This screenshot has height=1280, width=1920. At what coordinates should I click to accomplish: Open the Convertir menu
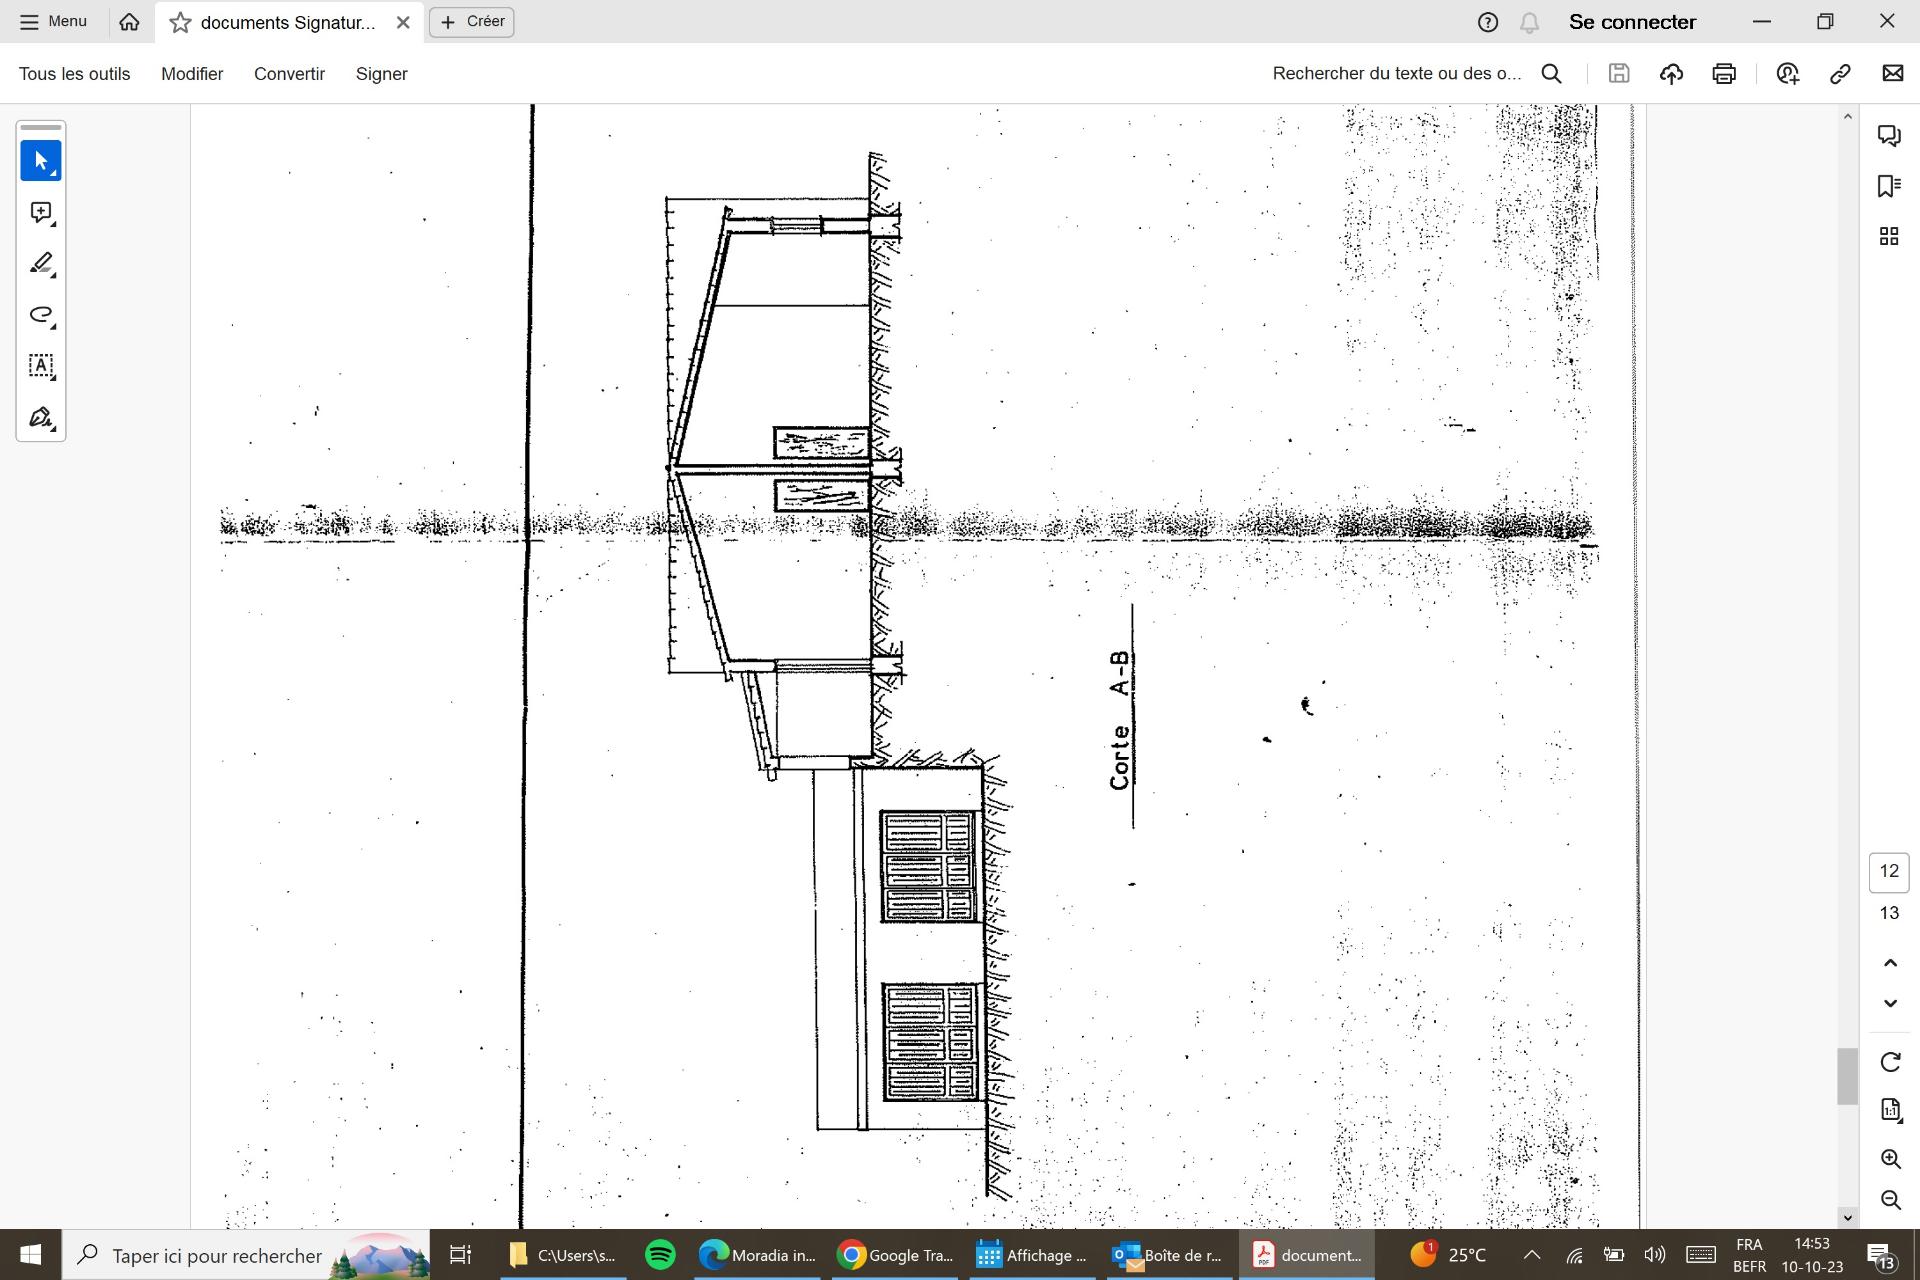coord(289,74)
